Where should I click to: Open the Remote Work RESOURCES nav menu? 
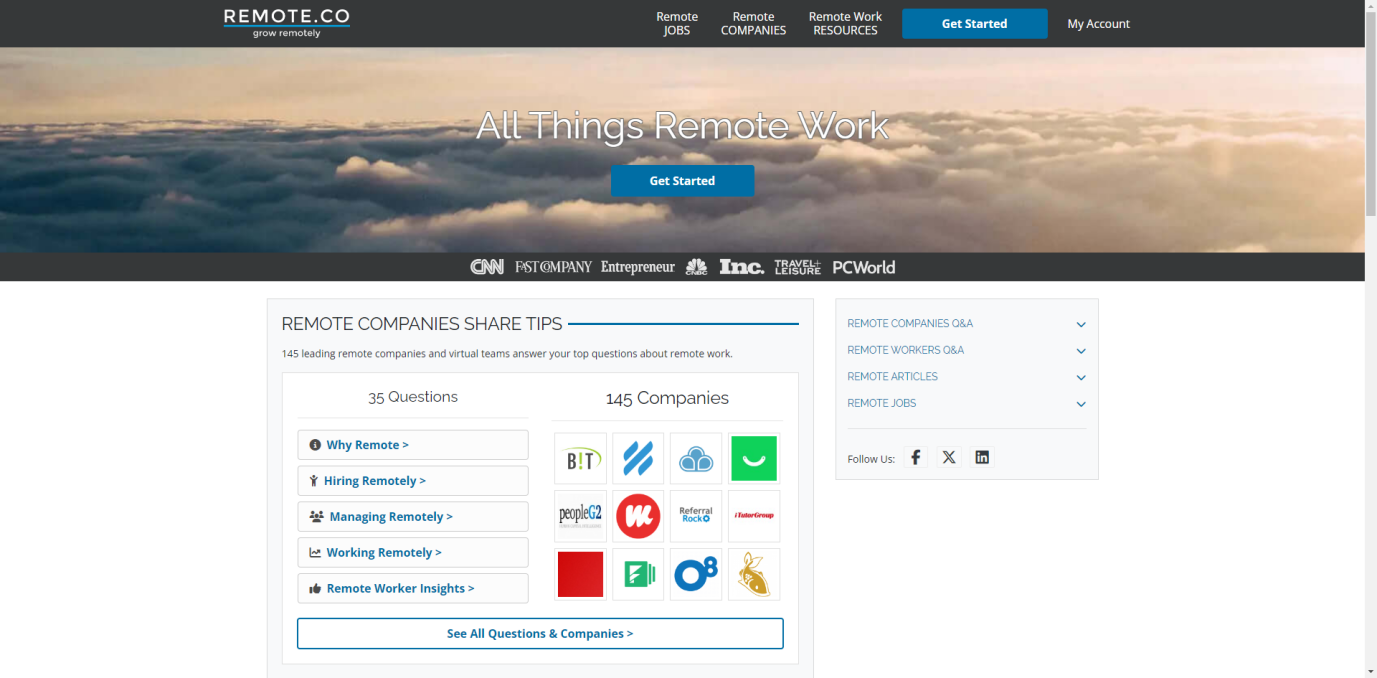click(x=845, y=23)
